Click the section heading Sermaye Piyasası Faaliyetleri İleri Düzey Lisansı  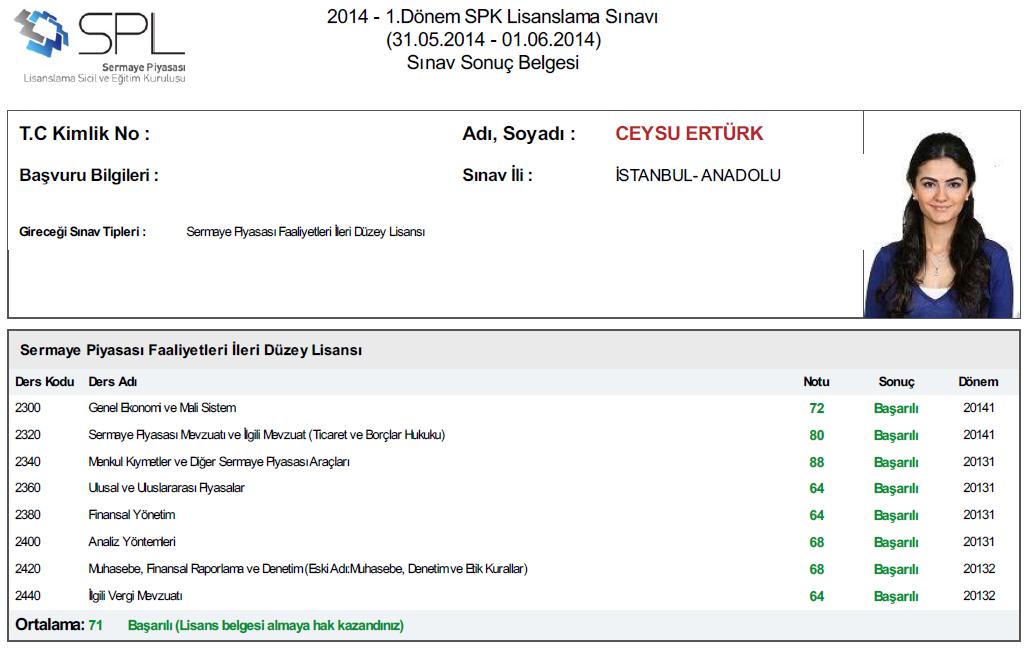click(191, 350)
